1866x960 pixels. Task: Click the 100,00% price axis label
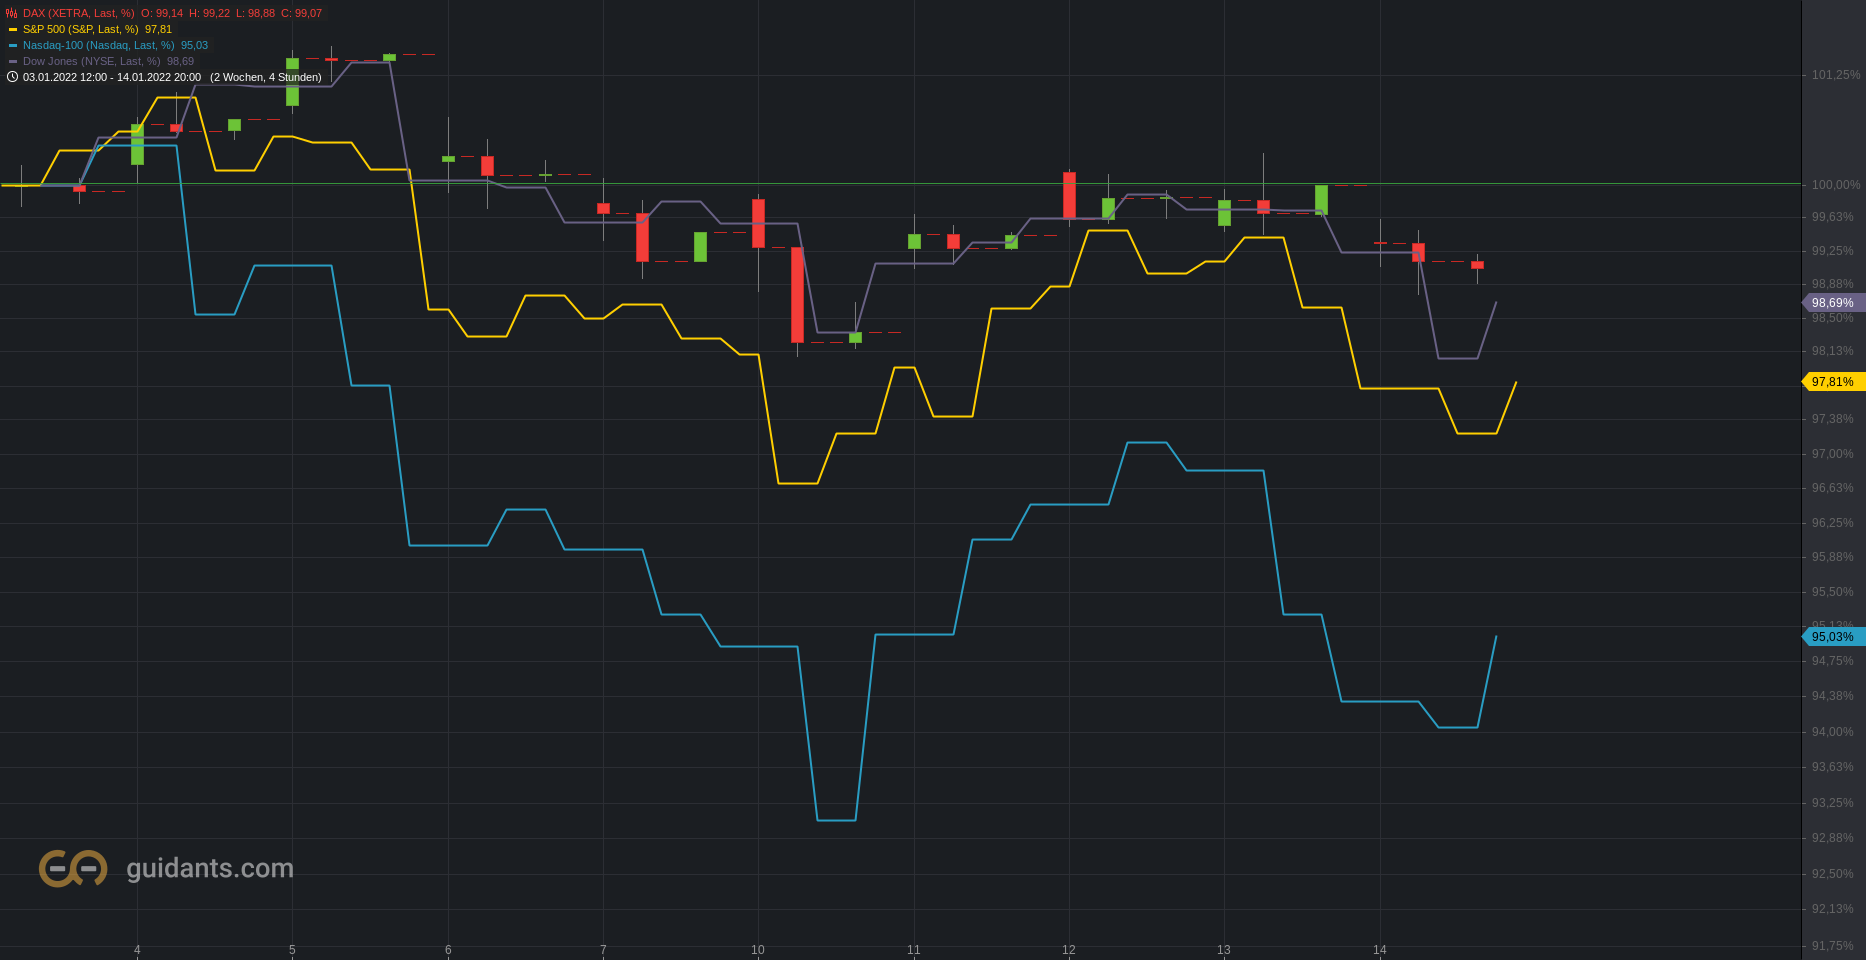pos(1836,185)
